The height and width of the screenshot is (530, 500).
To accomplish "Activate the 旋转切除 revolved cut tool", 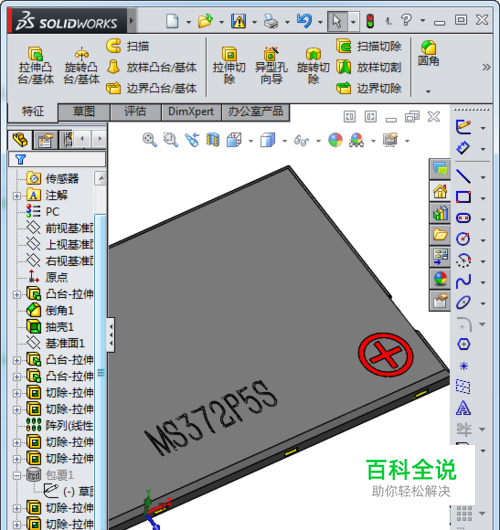I will (x=313, y=66).
